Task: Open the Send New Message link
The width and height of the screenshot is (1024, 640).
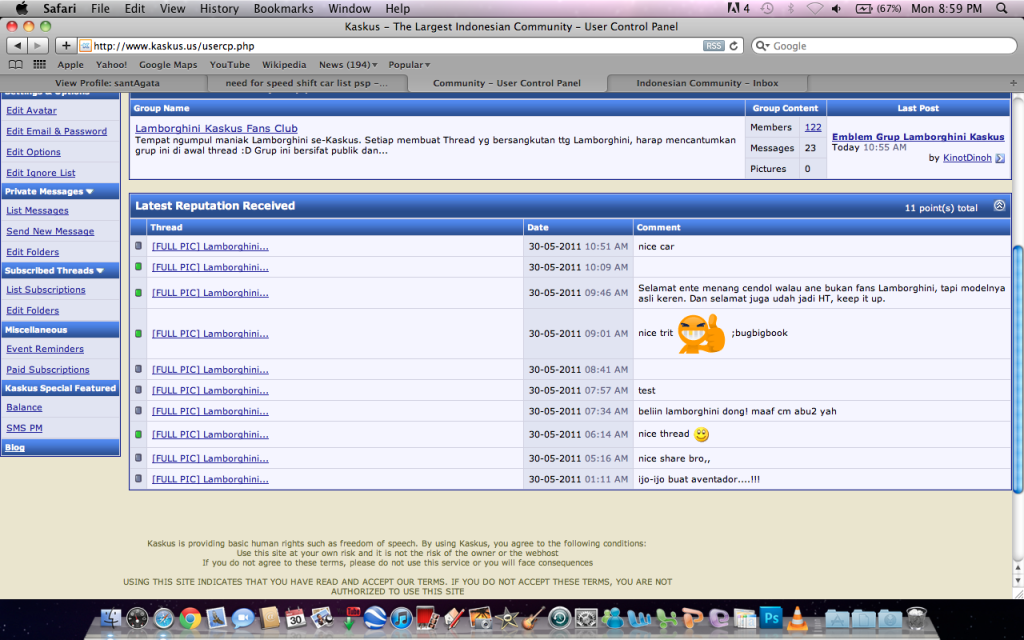Action: 50,231
